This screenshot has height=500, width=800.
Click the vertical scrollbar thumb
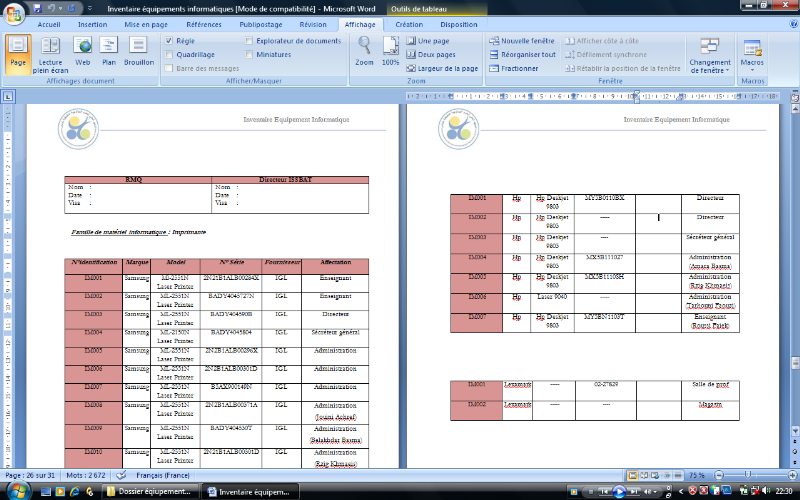click(794, 363)
